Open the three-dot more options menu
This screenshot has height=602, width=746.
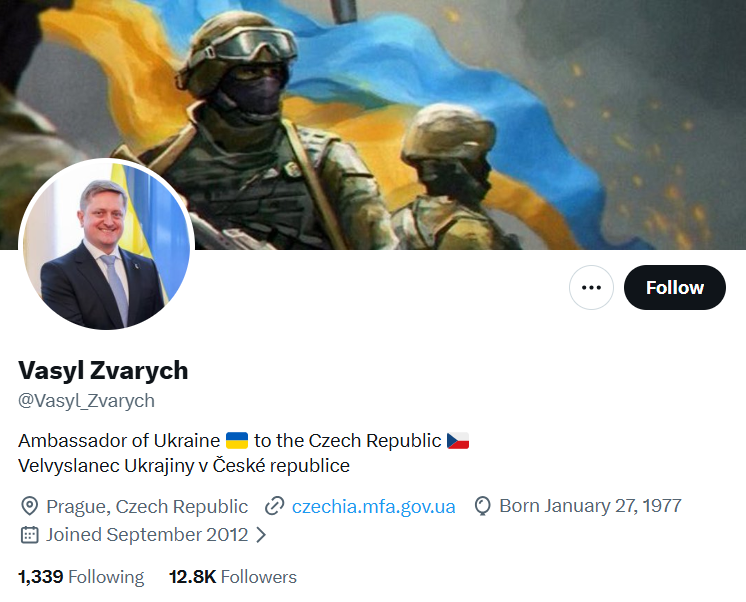pos(591,287)
